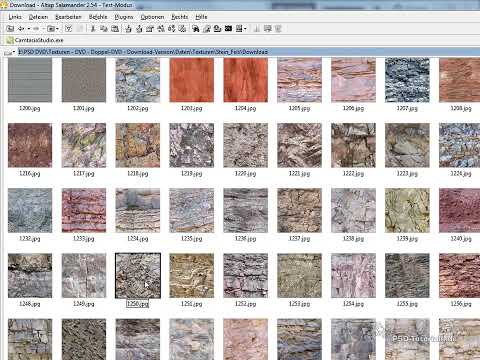Click the Copy to clipboard icon
Image resolution: width=480 pixels, height=360 pixels.
coord(104,29)
